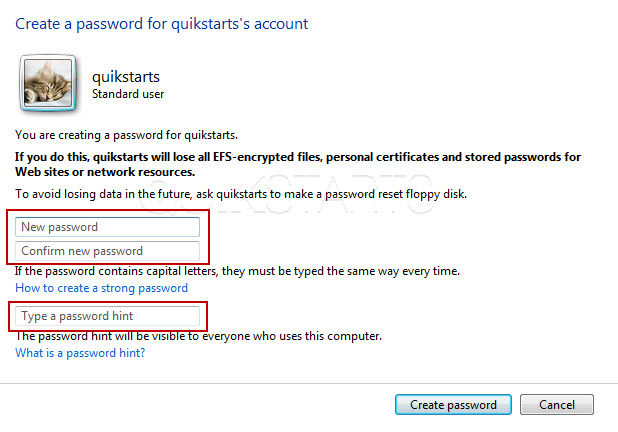Click the Standard user account type text
The width and height of the screenshot is (618, 432).
pyautogui.click(x=128, y=94)
